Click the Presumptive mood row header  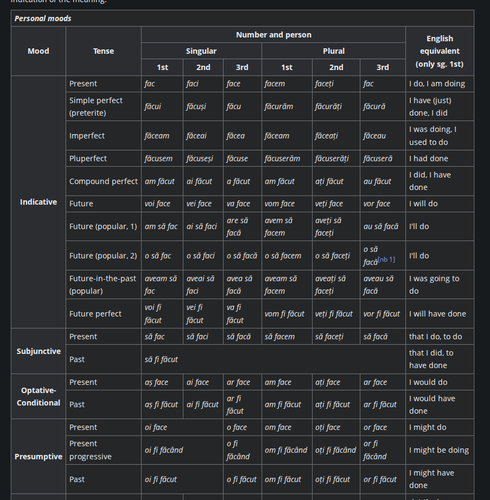(x=38, y=456)
